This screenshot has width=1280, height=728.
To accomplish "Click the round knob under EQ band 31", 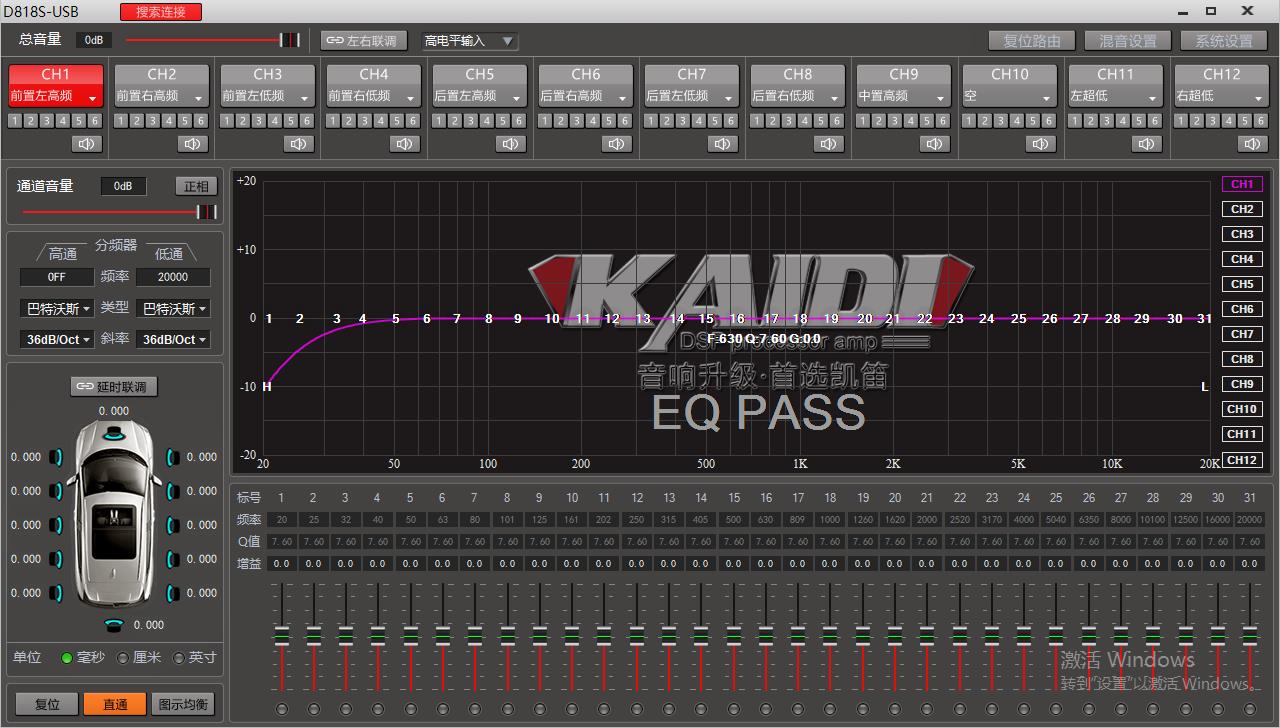I will click(x=1250, y=709).
